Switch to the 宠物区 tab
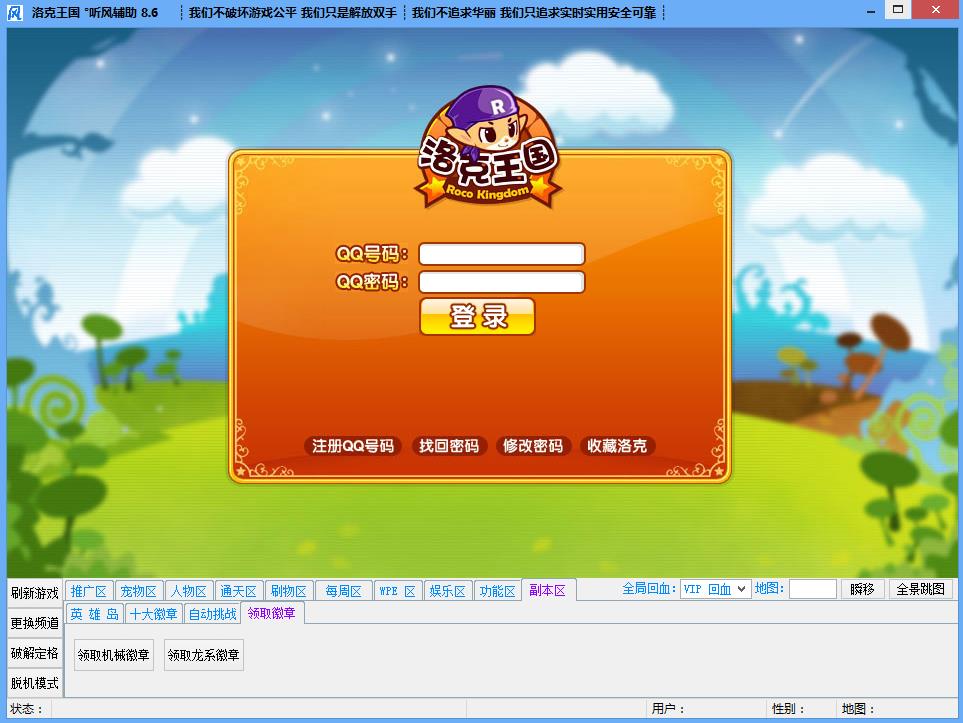 pyautogui.click(x=138, y=591)
